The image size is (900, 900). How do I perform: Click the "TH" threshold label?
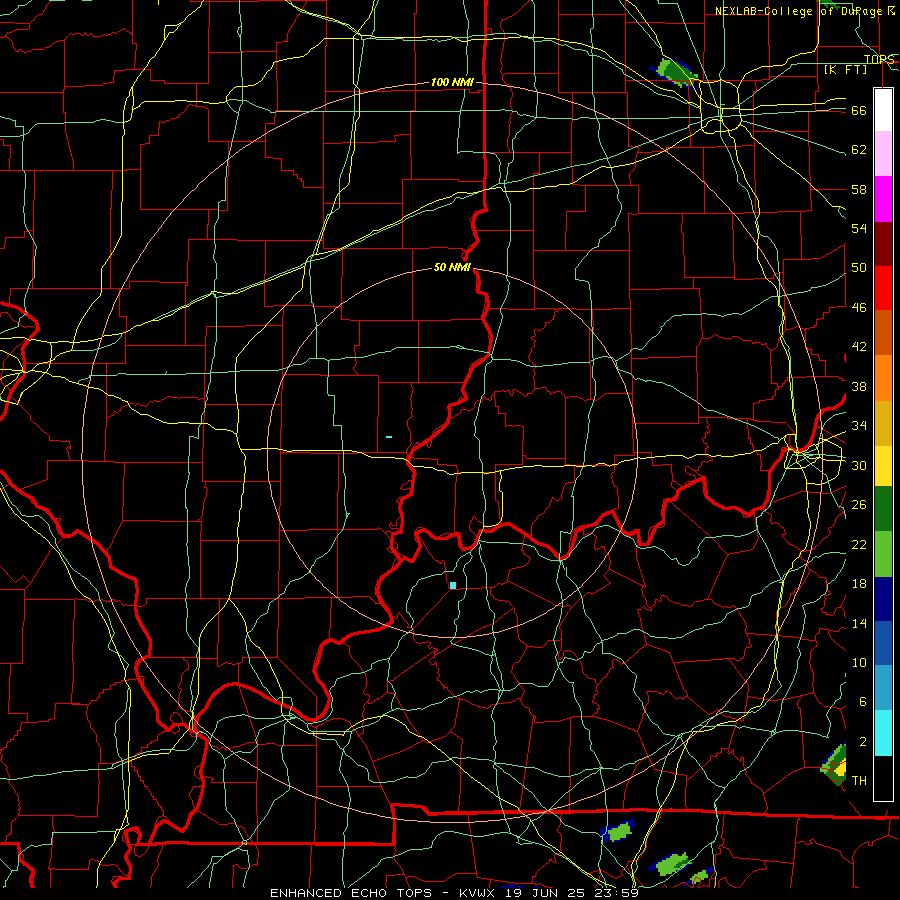pyautogui.click(x=859, y=781)
